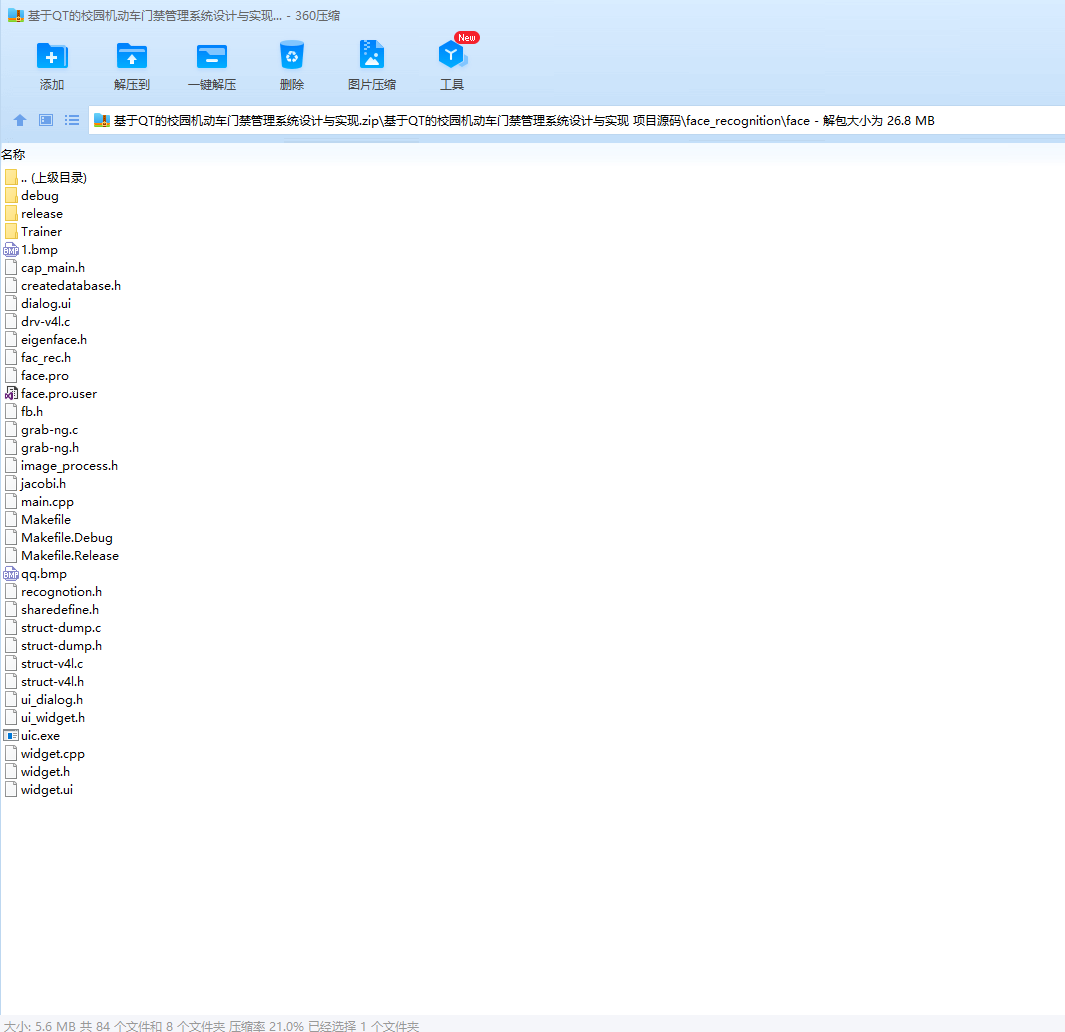Select the ui_widget.h file

[x=45, y=717]
